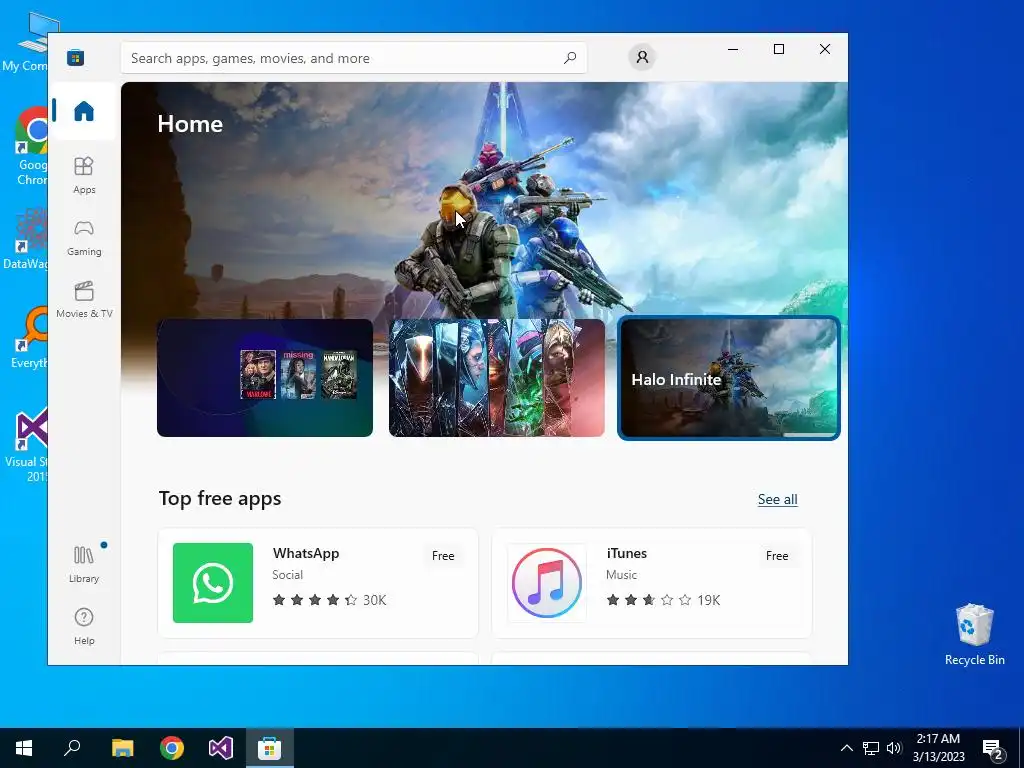This screenshot has width=1024, height=768.
Task: Click the Top free apps heading
Action: 220,498
